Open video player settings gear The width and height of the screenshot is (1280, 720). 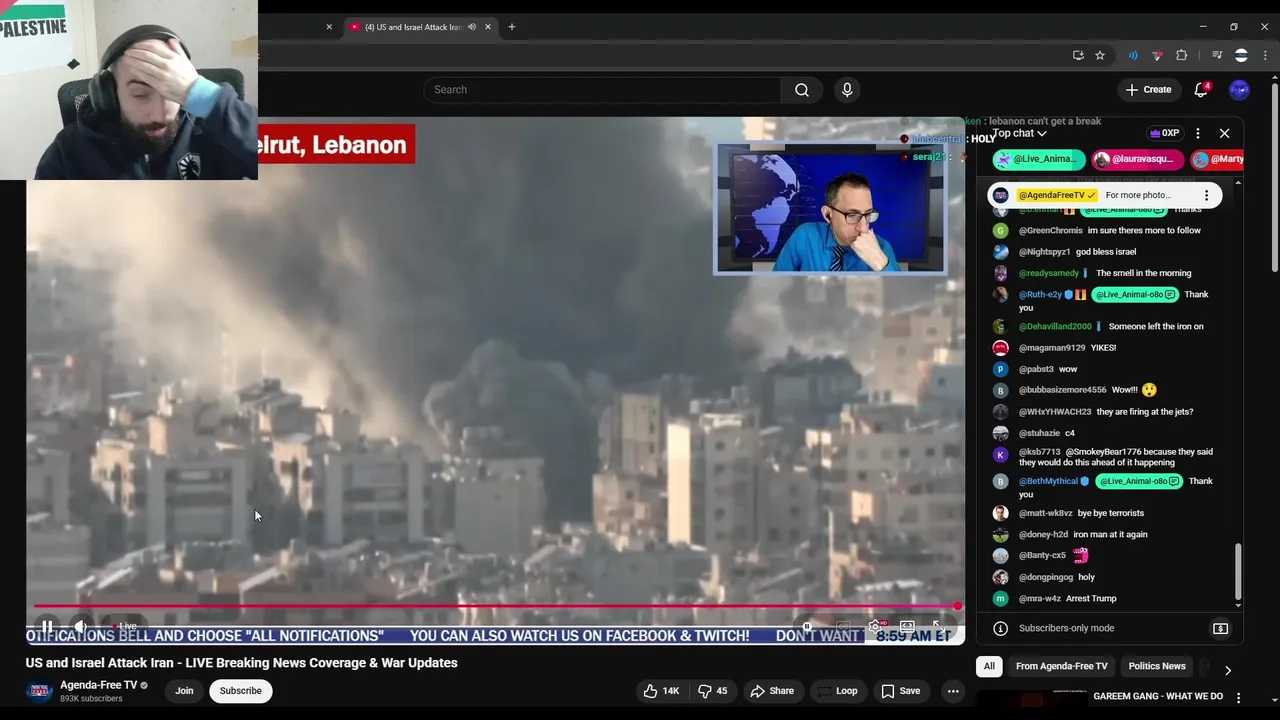[x=875, y=627]
